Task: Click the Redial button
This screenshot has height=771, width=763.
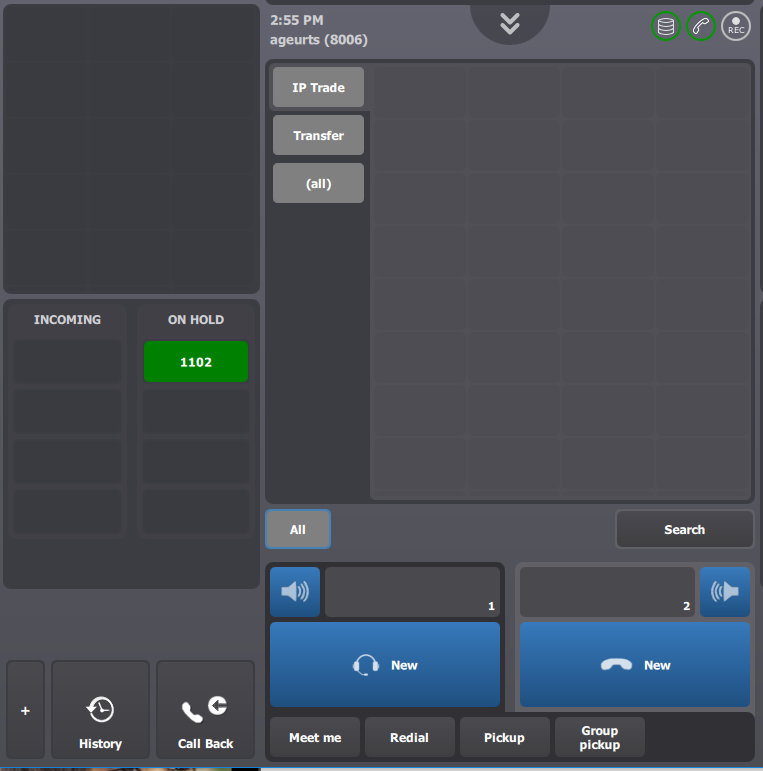Action: pyautogui.click(x=410, y=738)
